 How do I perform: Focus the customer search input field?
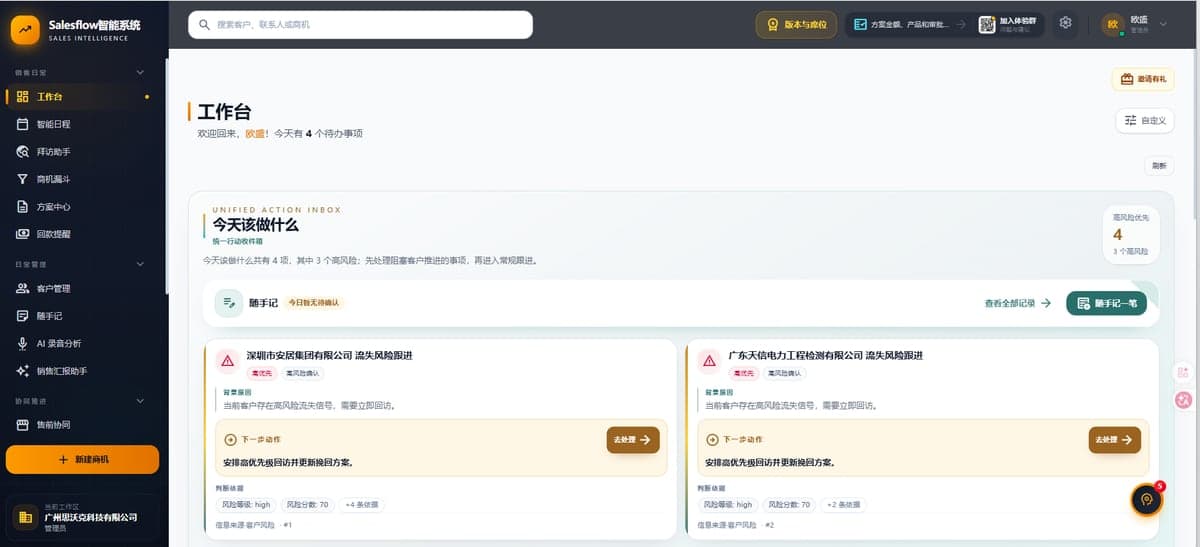coord(360,24)
